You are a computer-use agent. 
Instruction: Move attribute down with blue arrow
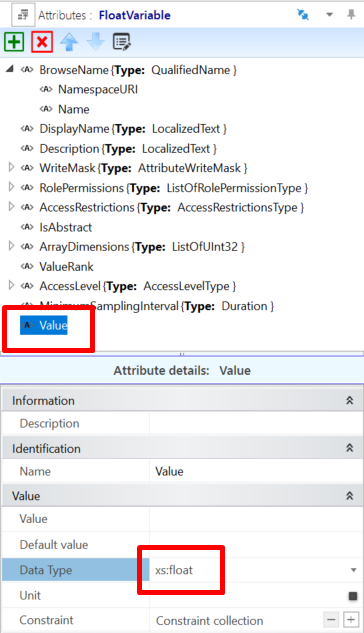pyautogui.click(x=96, y=42)
